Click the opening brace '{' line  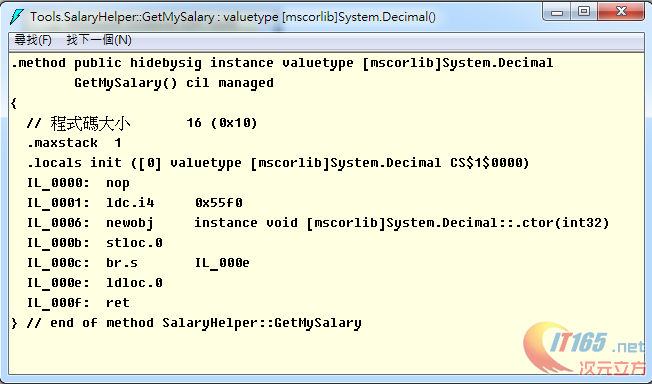(14, 103)
